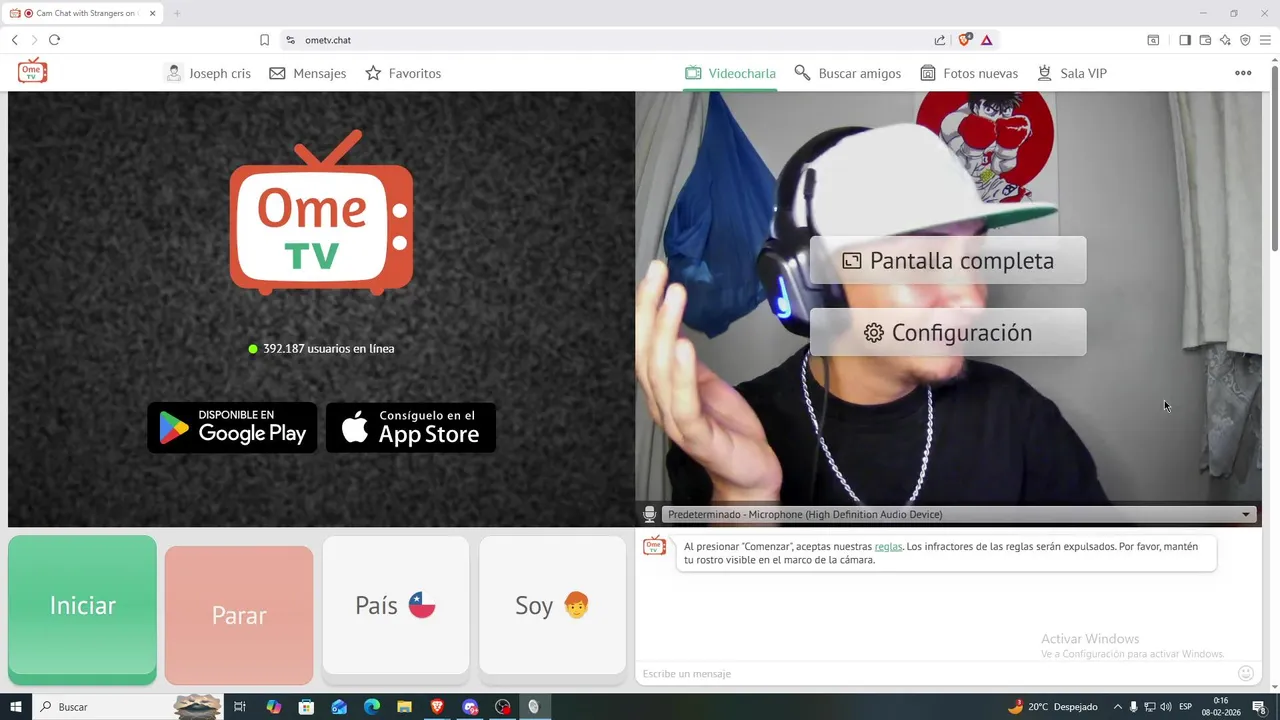
Task: Open the three-dot more options menu
Action: point(1243,73)
